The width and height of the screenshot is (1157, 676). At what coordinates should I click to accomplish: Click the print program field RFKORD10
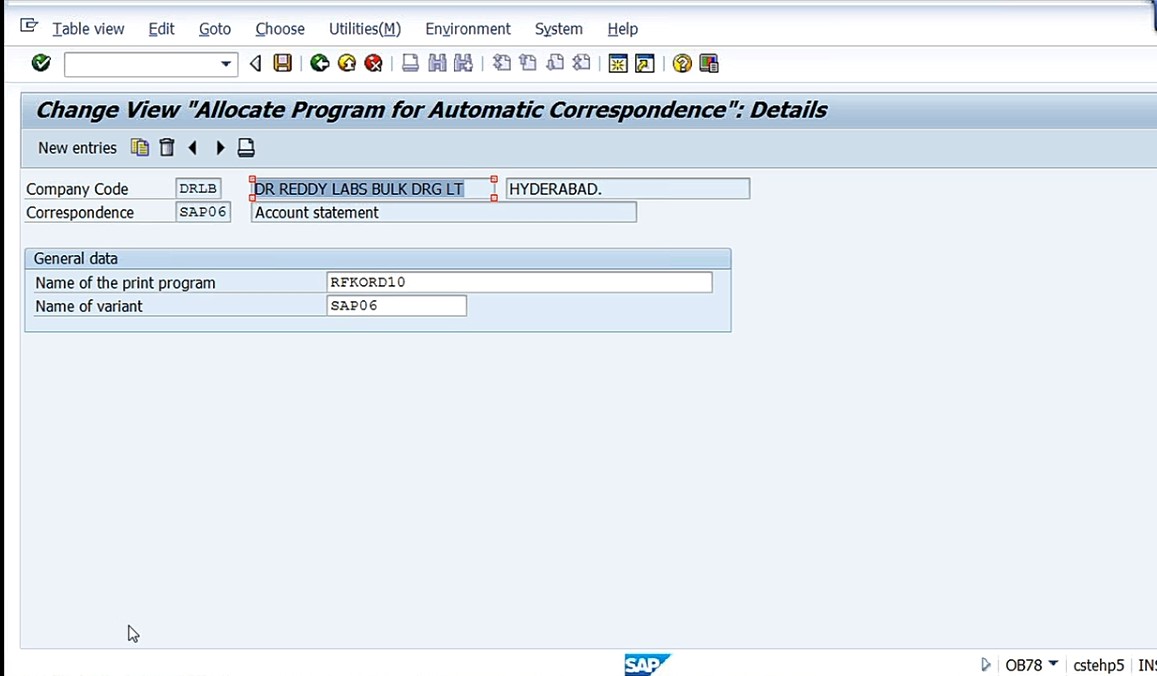pyautogui.click(x=519, y=282)
